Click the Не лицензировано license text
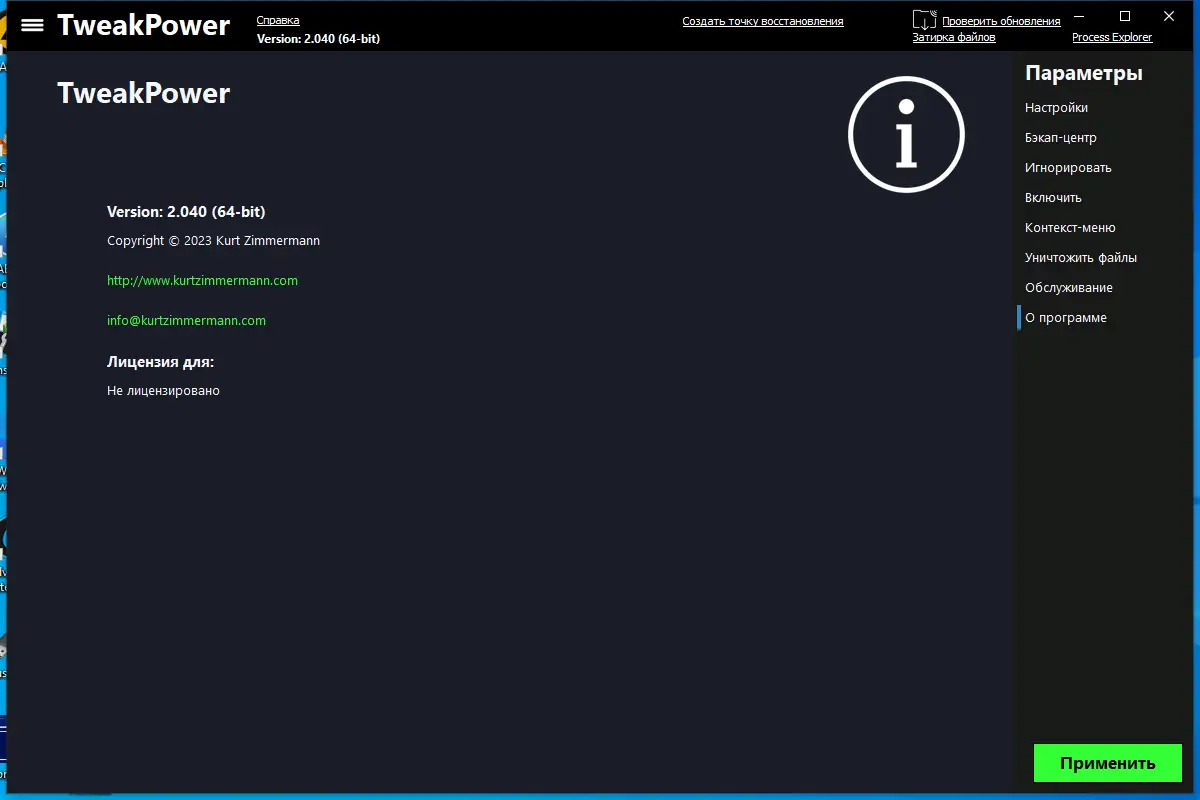1200x800 pixels. click(163, 391)
